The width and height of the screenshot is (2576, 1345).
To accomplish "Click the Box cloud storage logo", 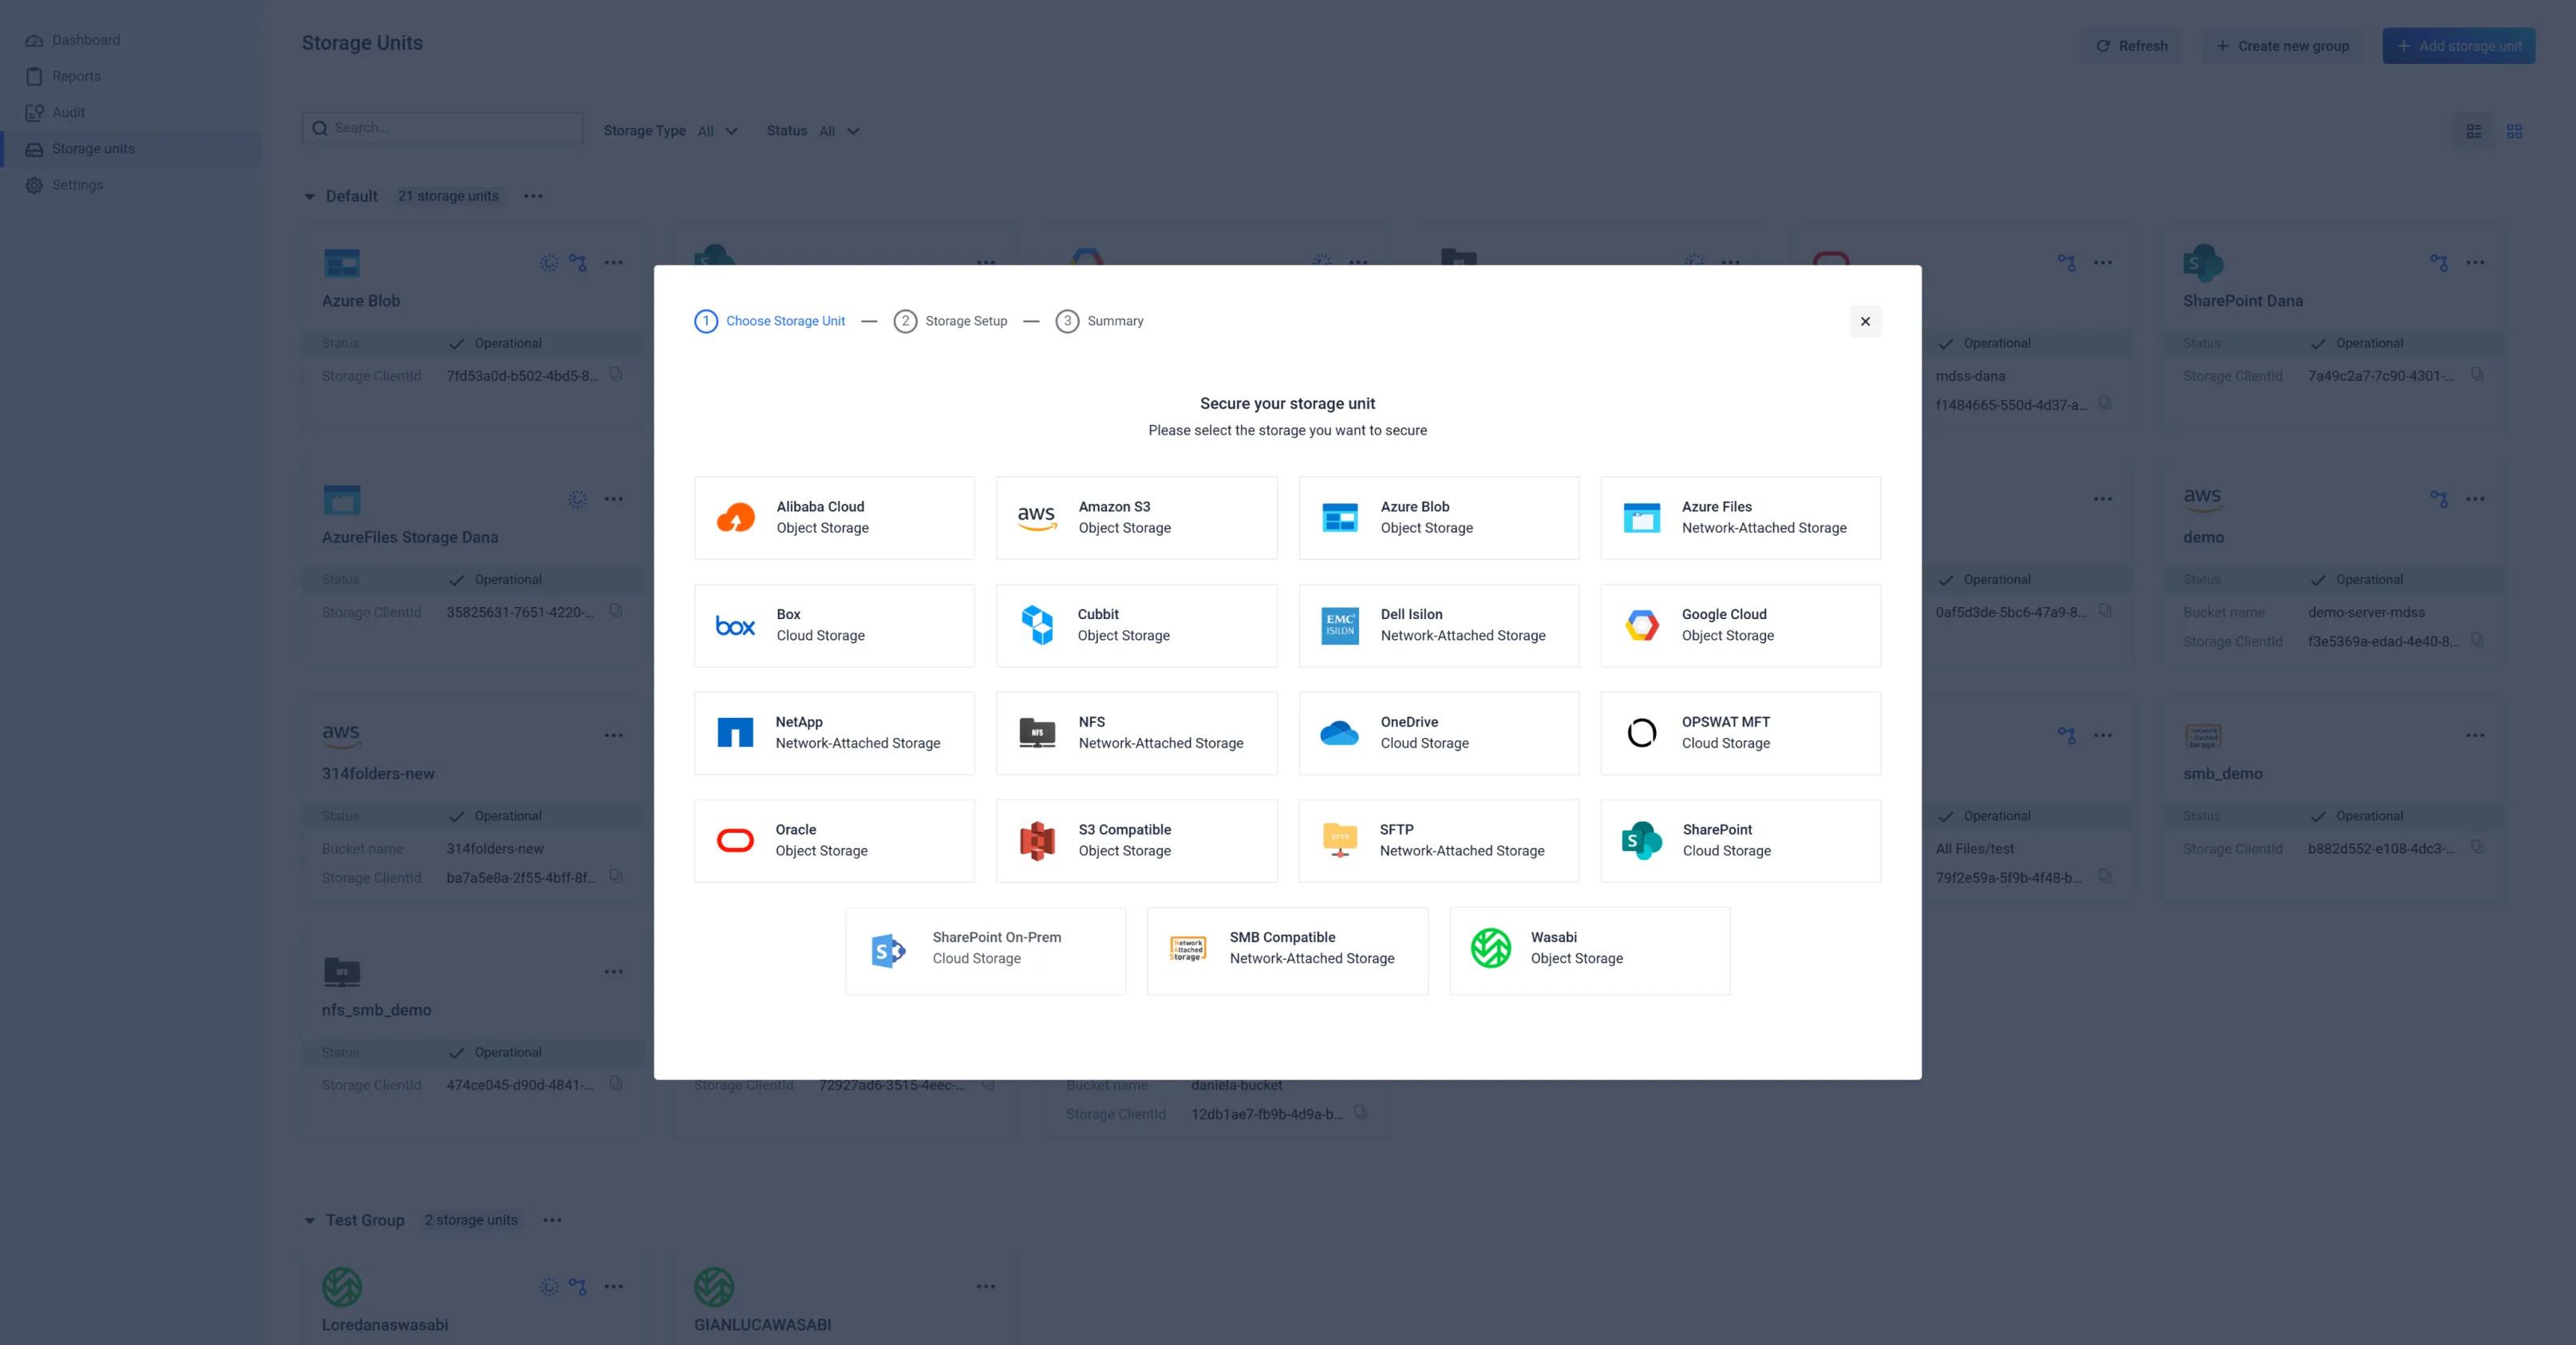I will tap(736, 625).
